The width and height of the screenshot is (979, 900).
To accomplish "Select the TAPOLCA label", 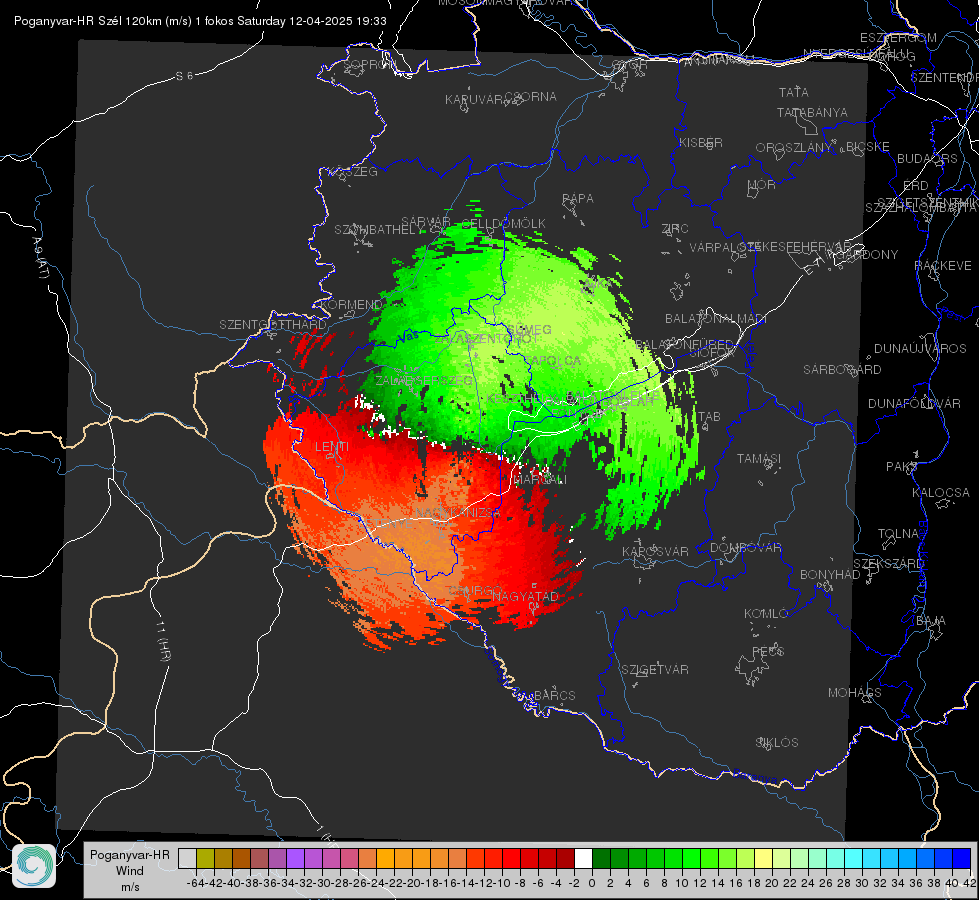I will pos(552,360).
